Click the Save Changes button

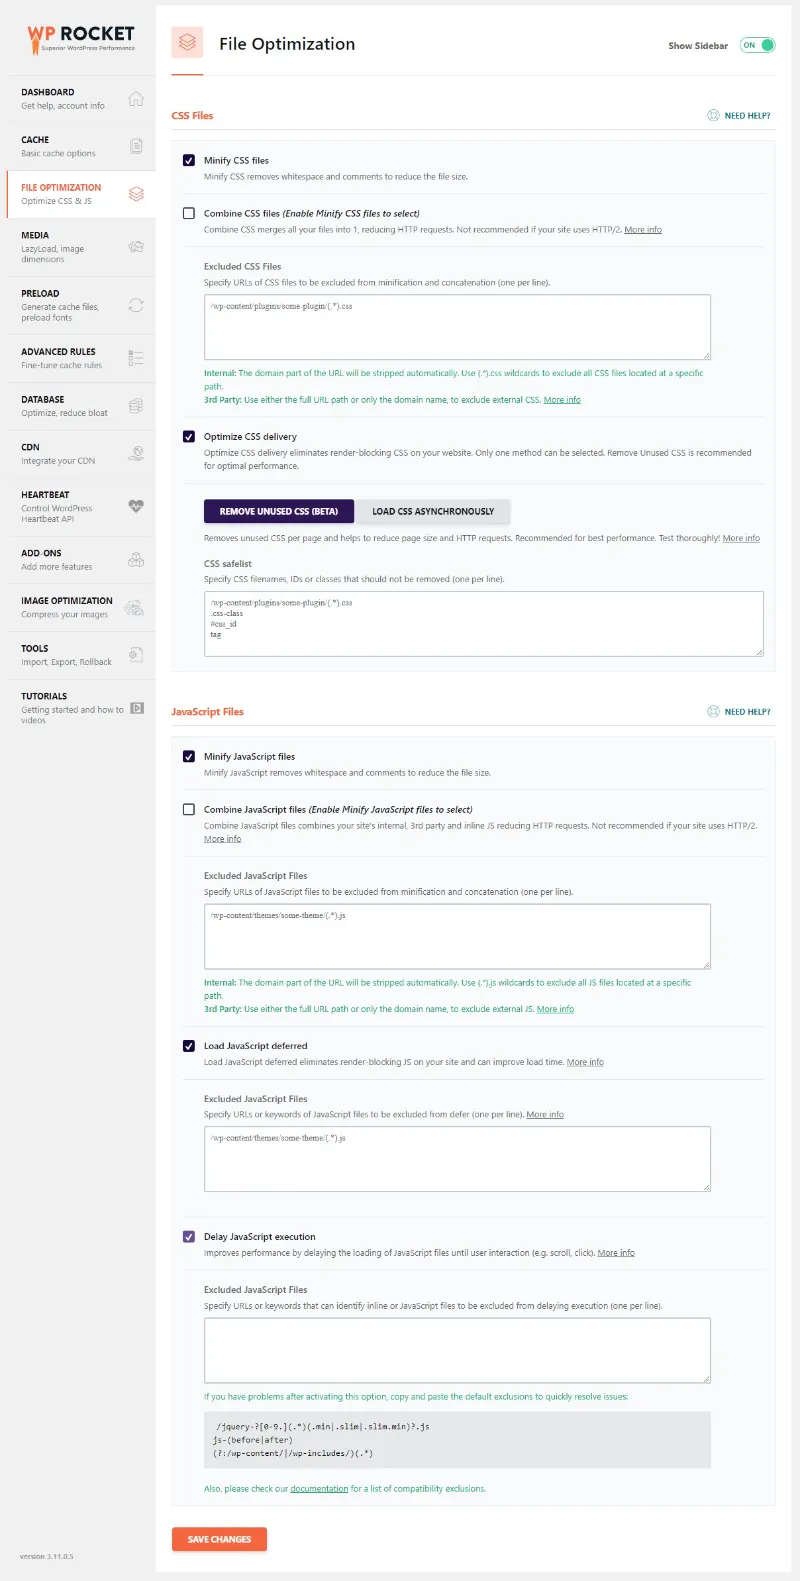tap(219, 1539)
